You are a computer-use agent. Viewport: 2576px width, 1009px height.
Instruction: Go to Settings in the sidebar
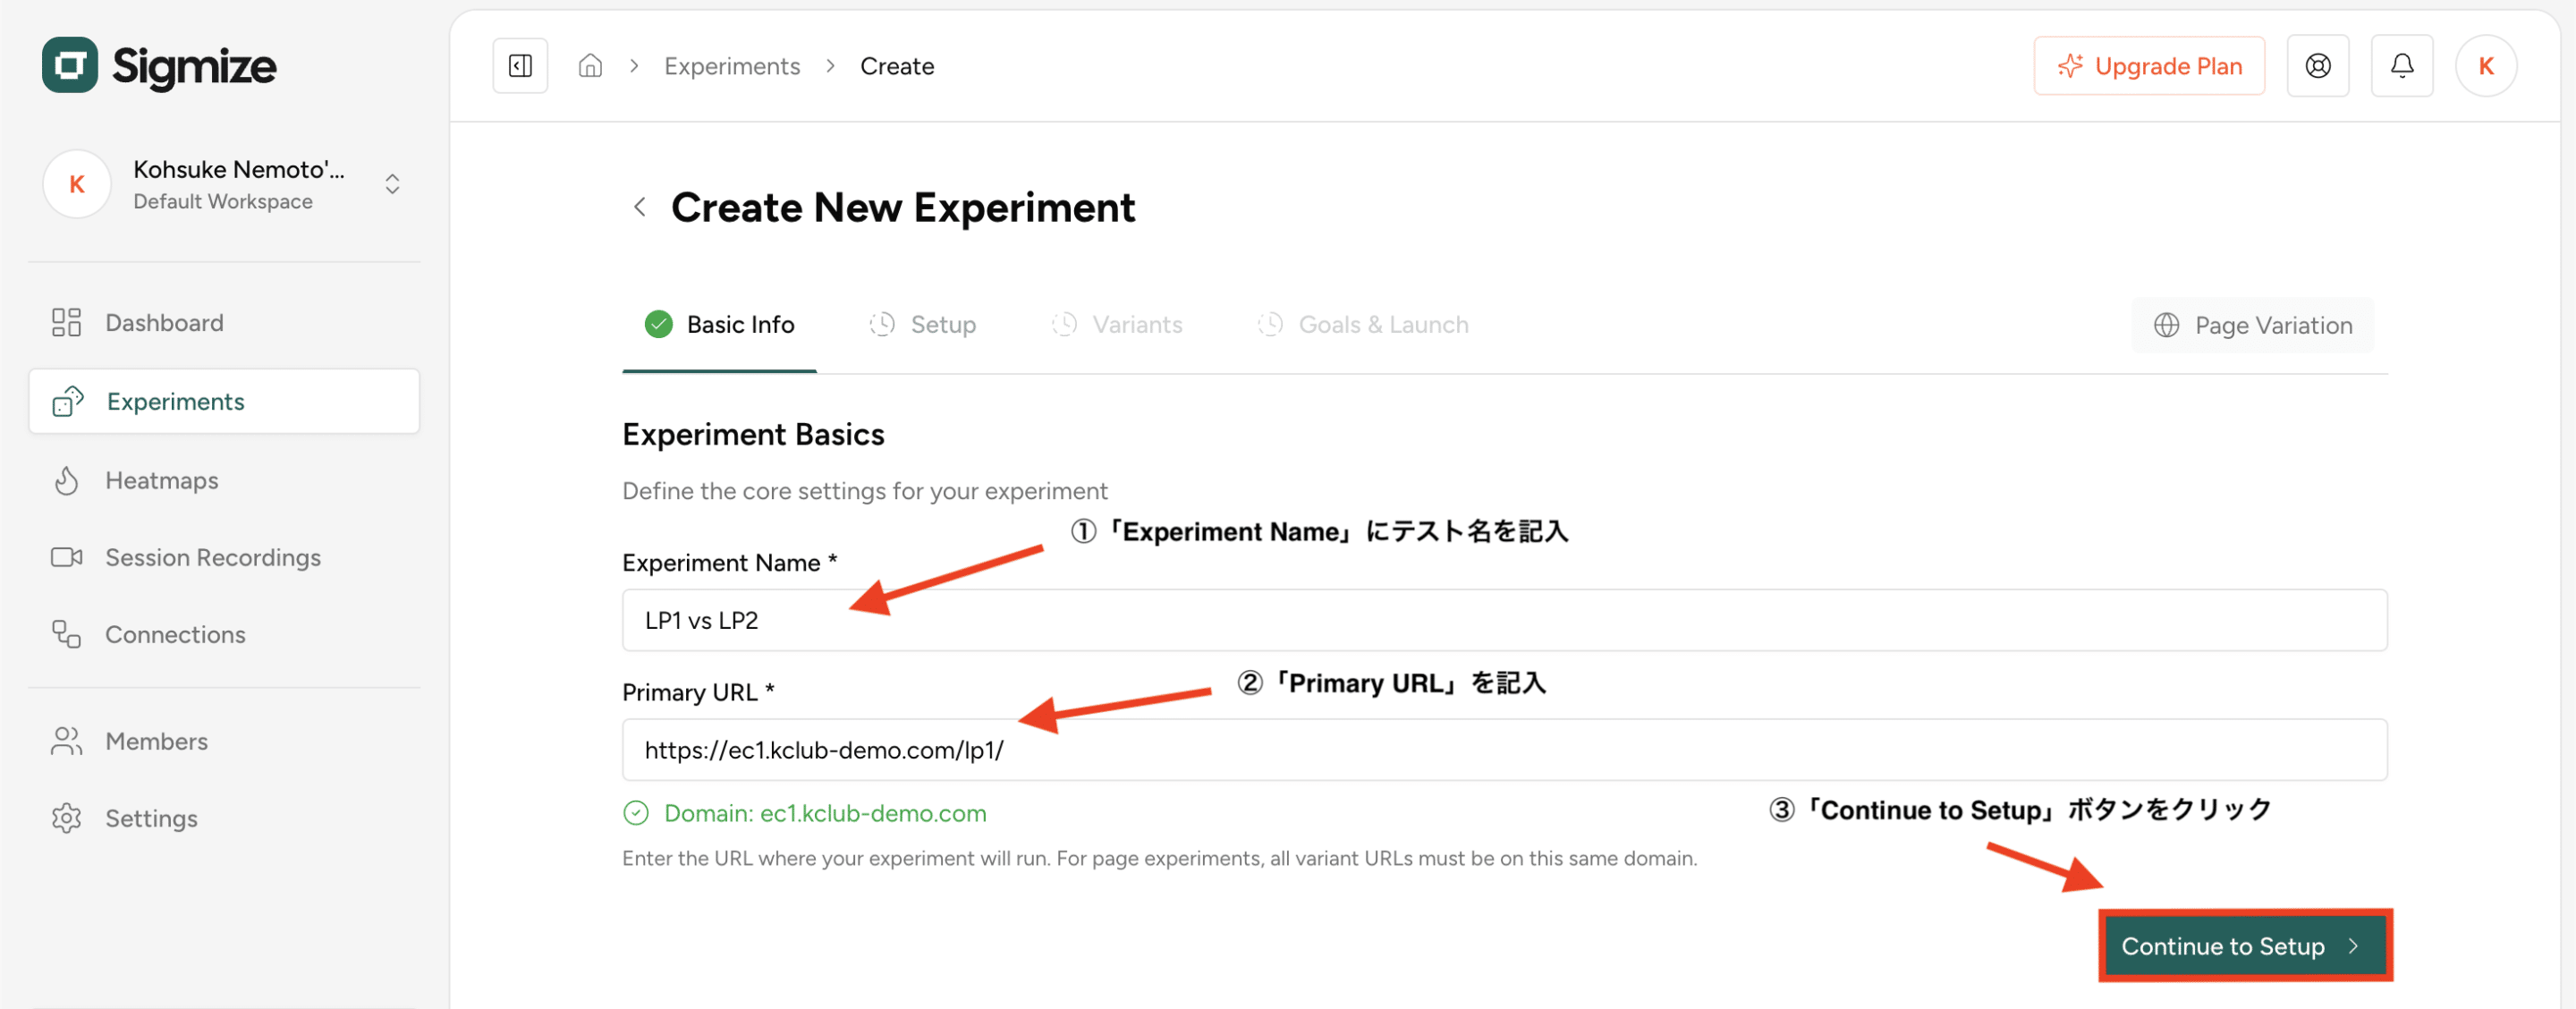151,818
